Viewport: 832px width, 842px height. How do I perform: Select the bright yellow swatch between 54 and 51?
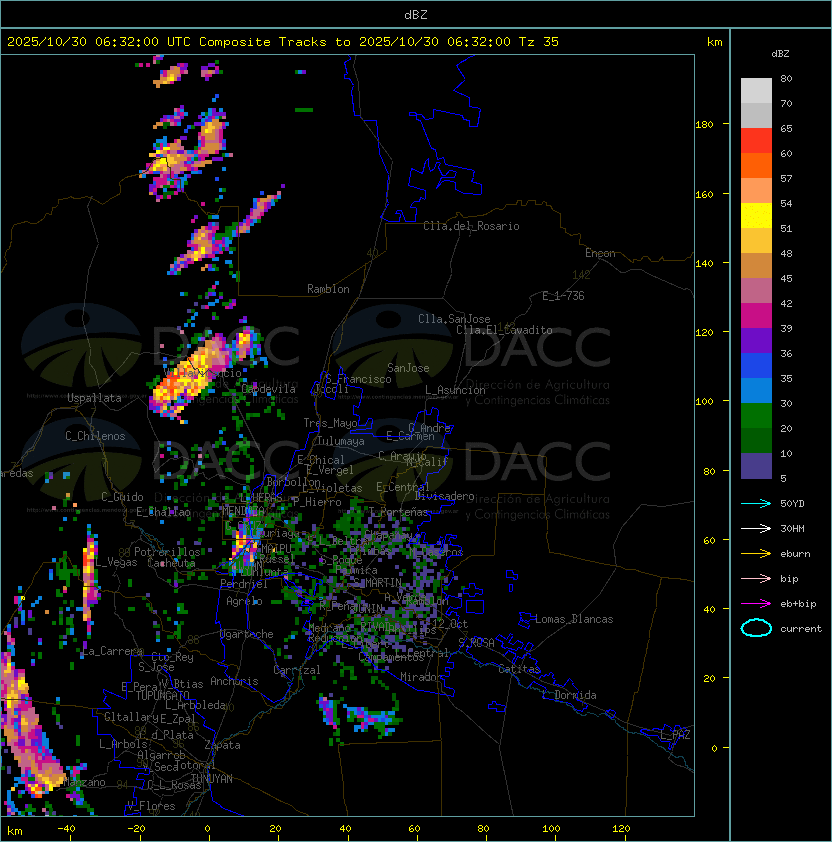pos(756,216)
